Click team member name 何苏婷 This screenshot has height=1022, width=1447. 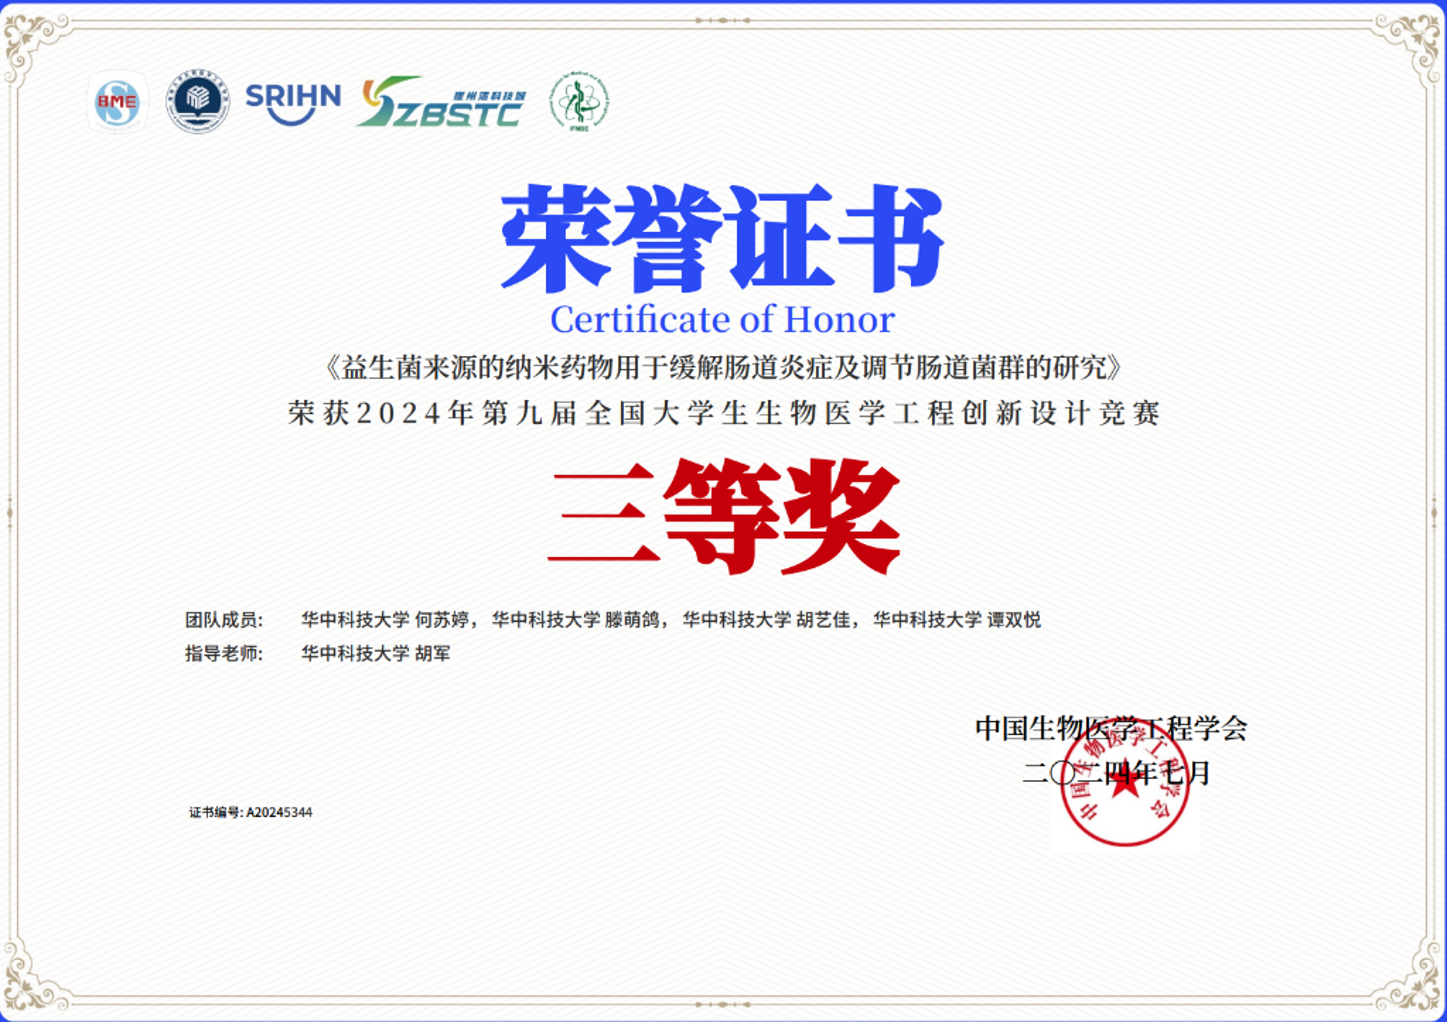(442, 620)
